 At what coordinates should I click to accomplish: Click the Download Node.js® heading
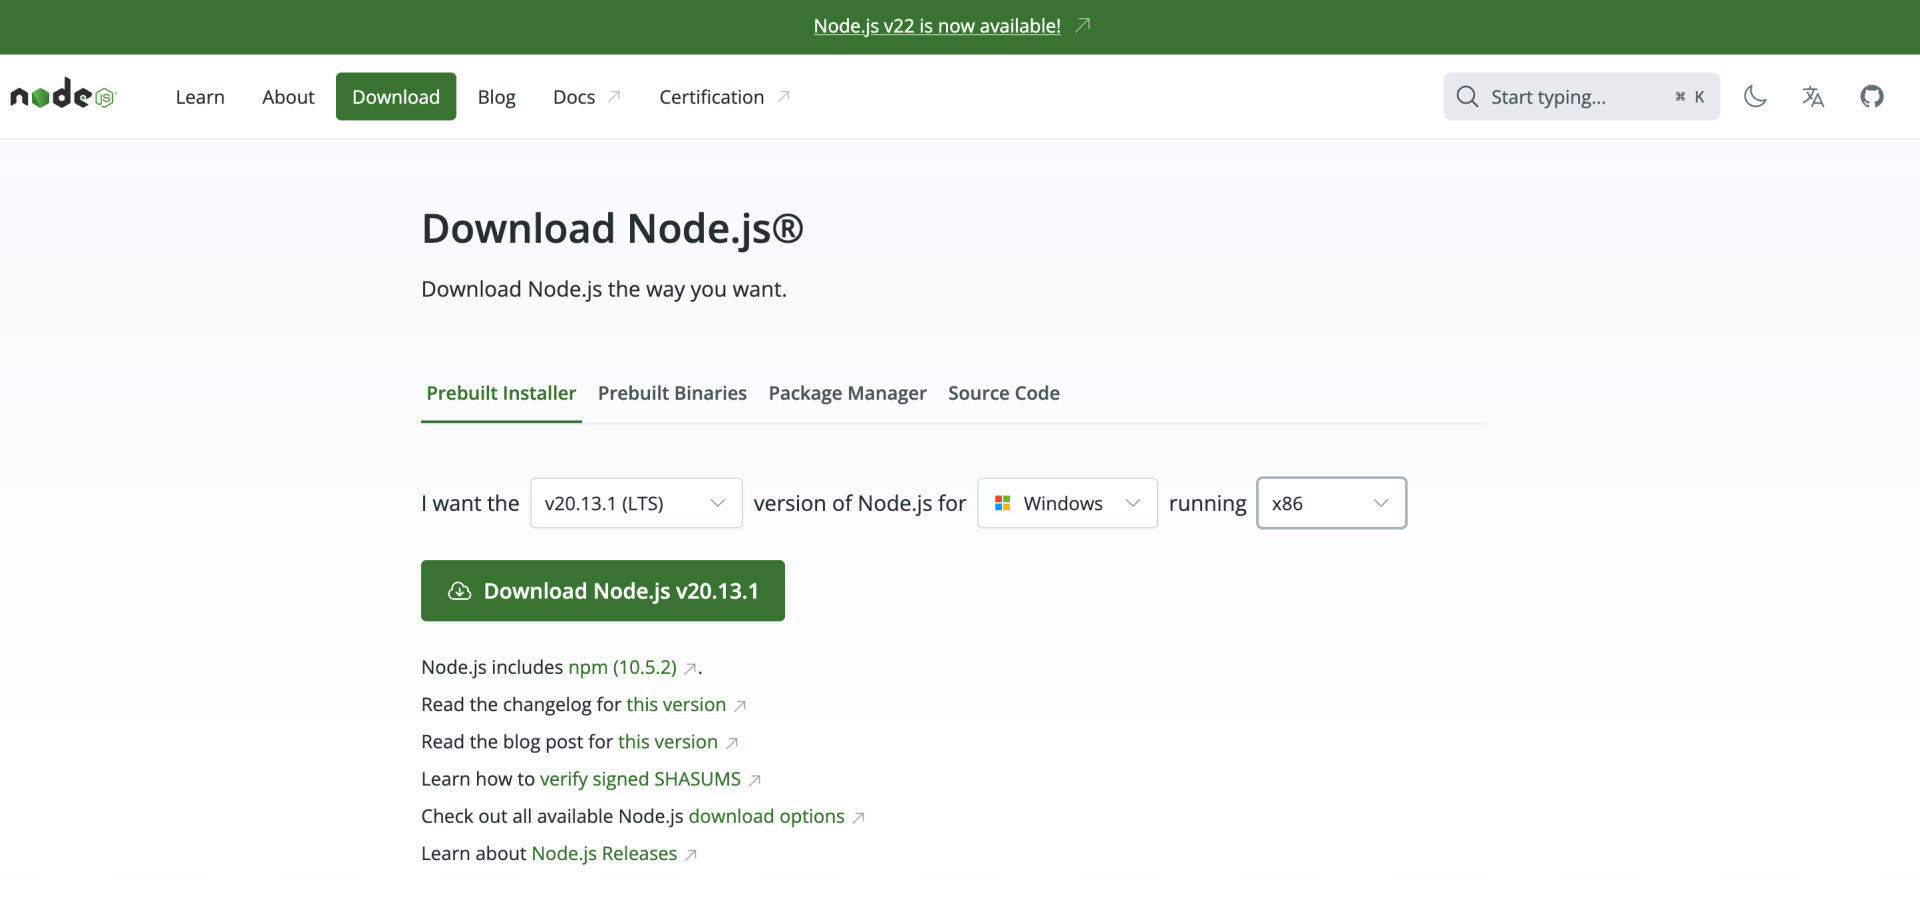click(612, 229)
